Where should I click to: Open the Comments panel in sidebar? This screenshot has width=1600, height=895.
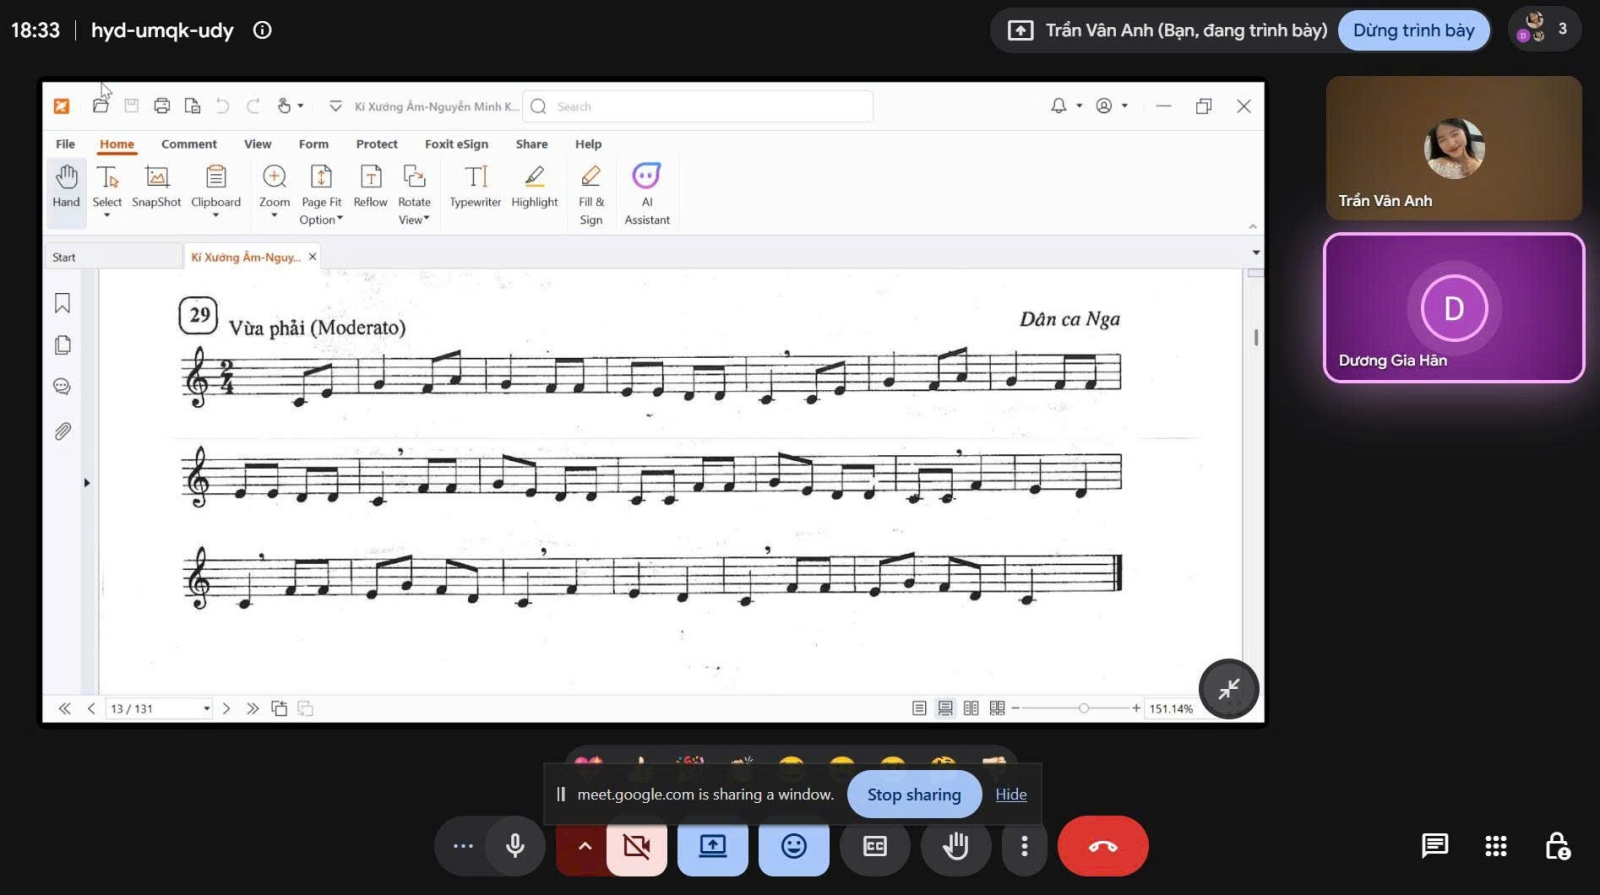click(62, 387)
